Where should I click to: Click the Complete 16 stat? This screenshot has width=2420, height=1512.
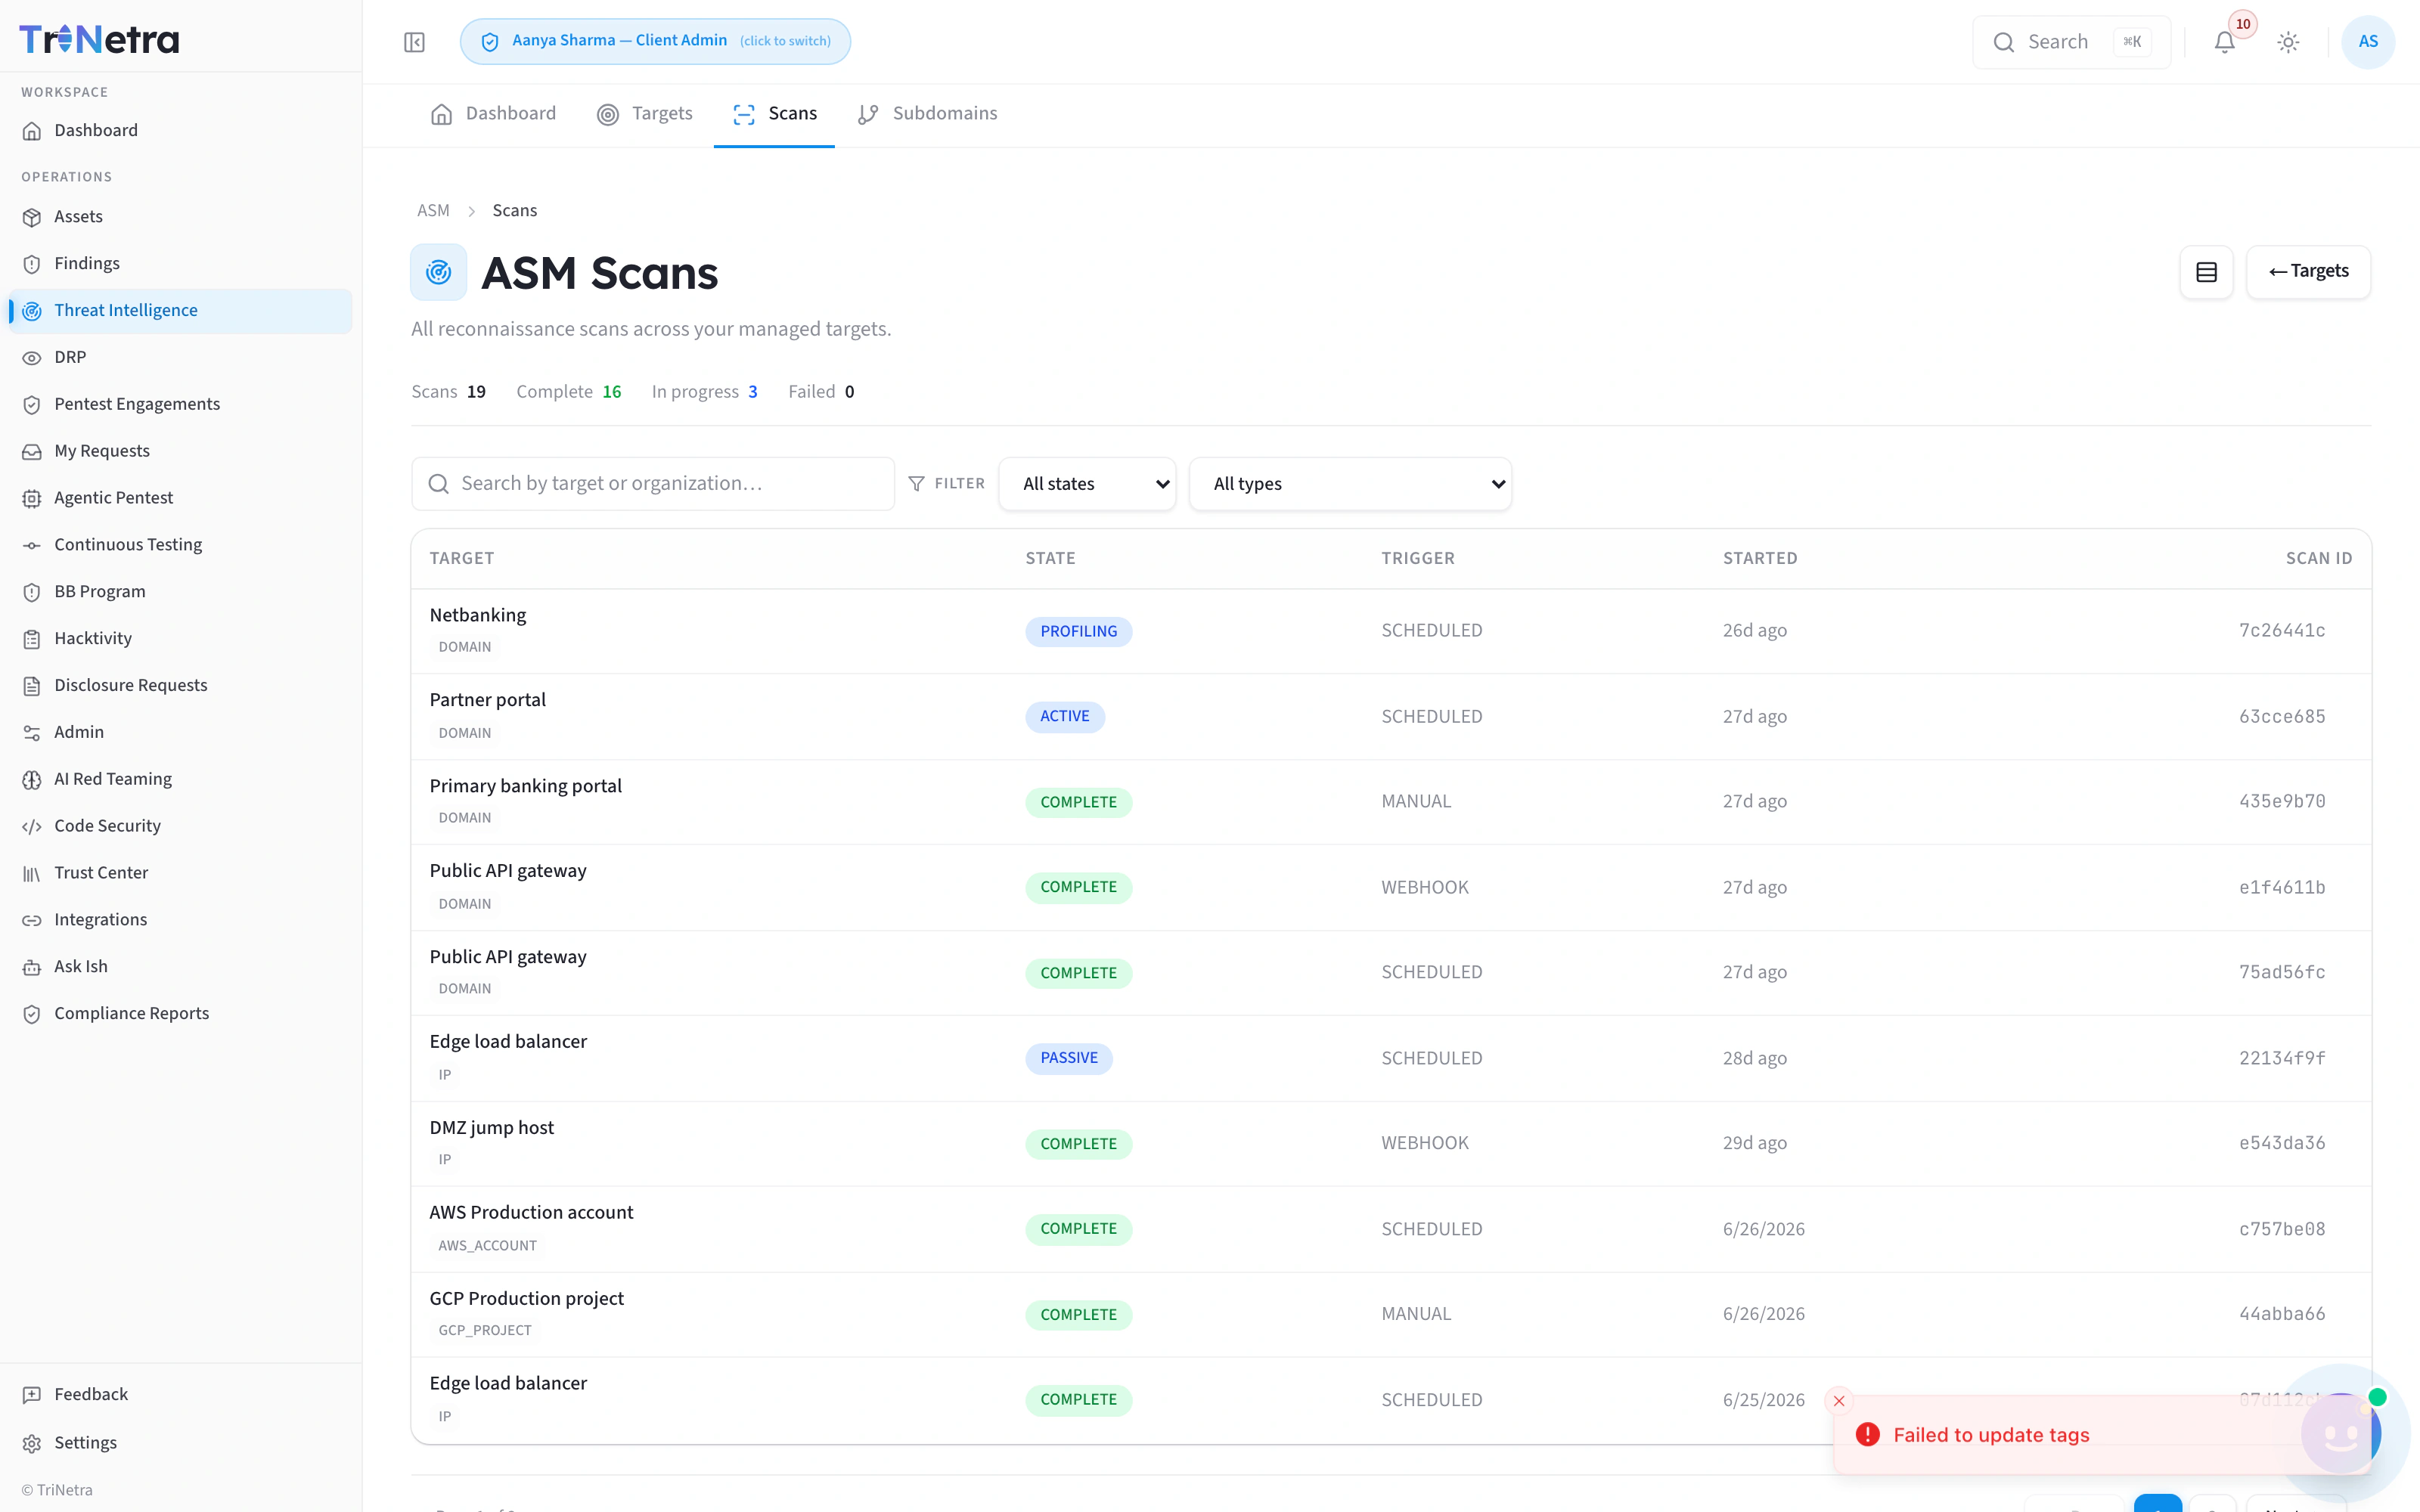568,392
